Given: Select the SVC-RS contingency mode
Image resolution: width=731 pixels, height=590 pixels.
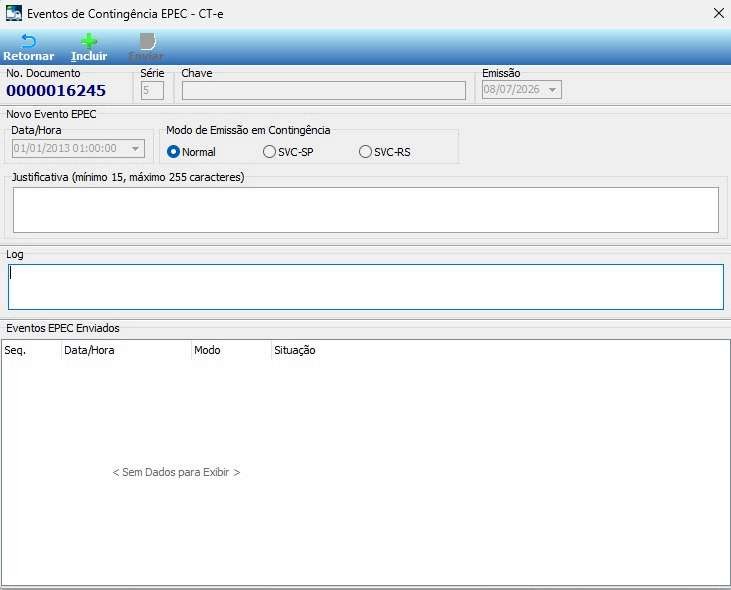Looking at the screenshot, I should 365,152.
